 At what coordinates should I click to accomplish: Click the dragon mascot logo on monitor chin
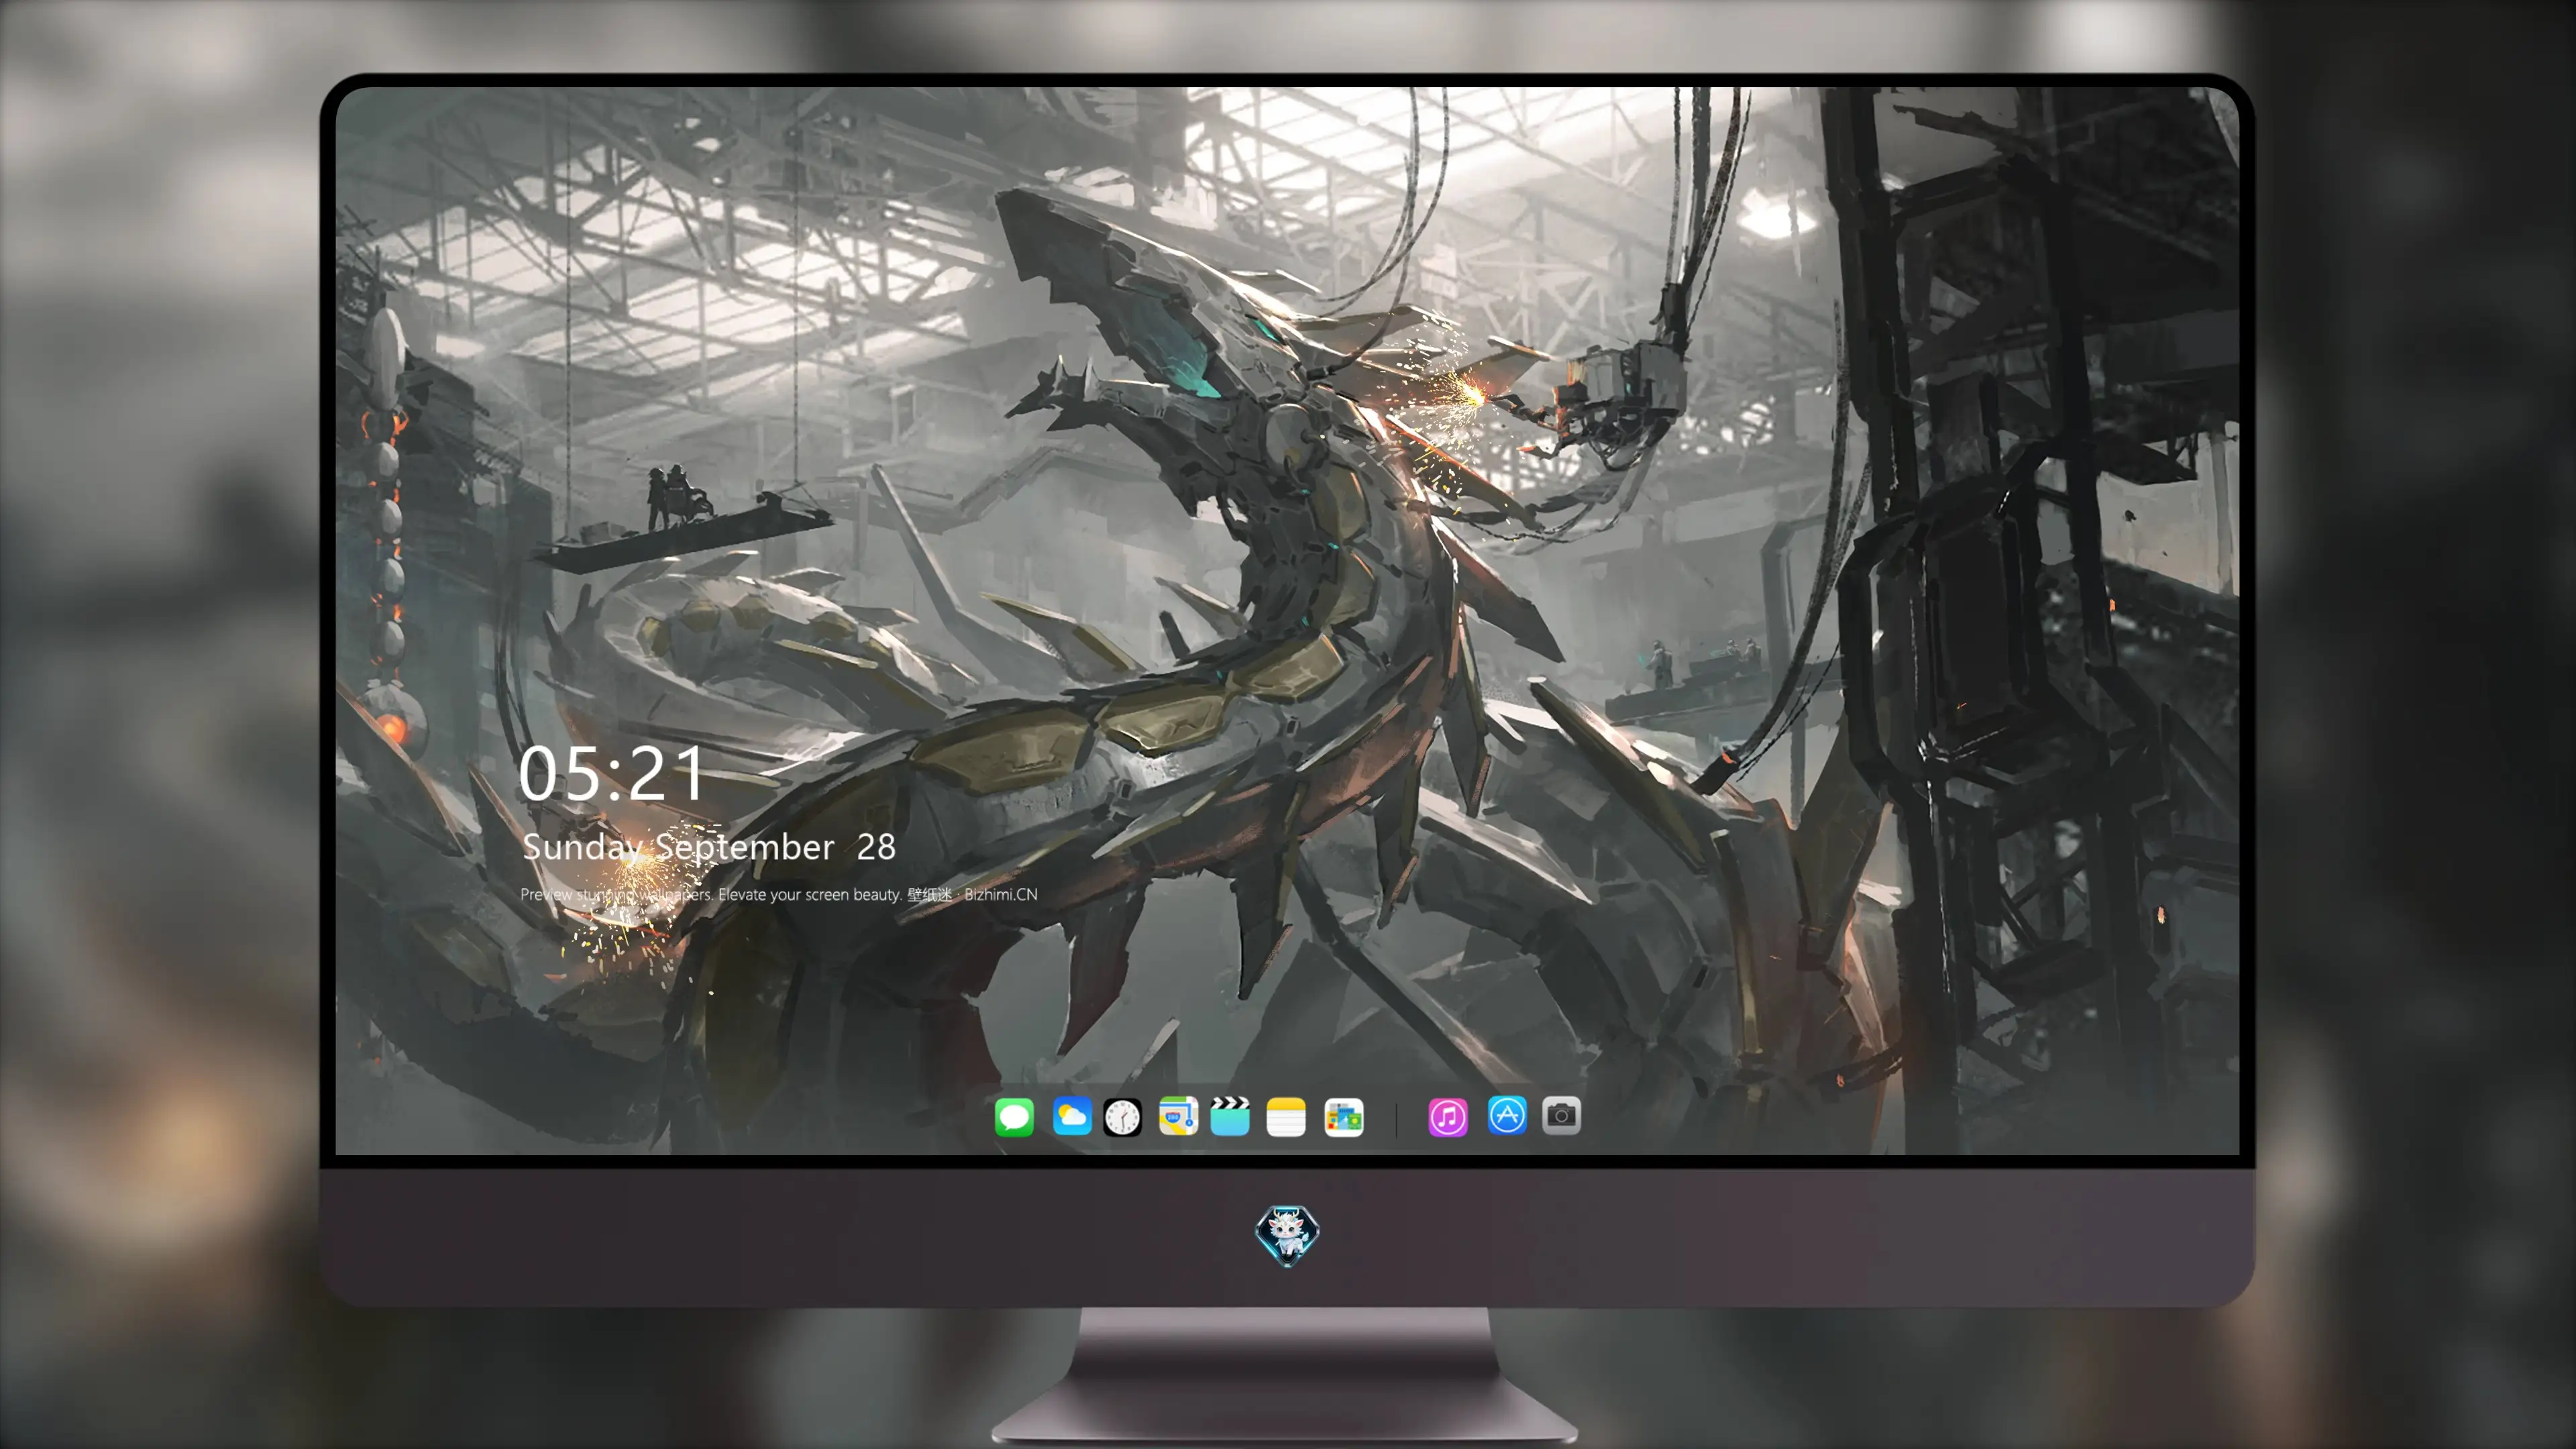(1287, 1235)
